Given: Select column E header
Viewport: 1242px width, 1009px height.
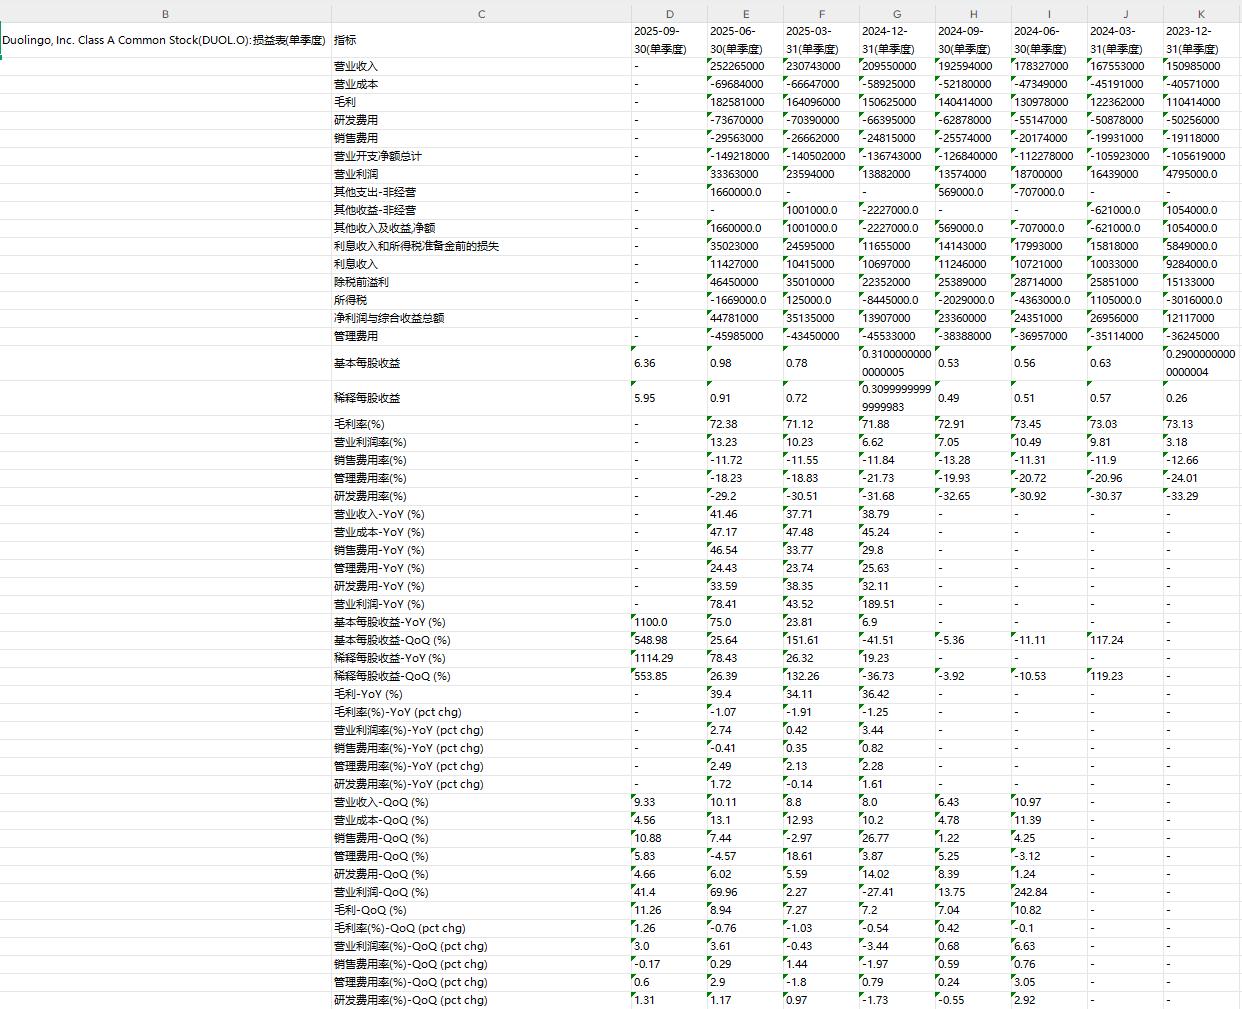Looking at the screenshot, I should point(745,14).
